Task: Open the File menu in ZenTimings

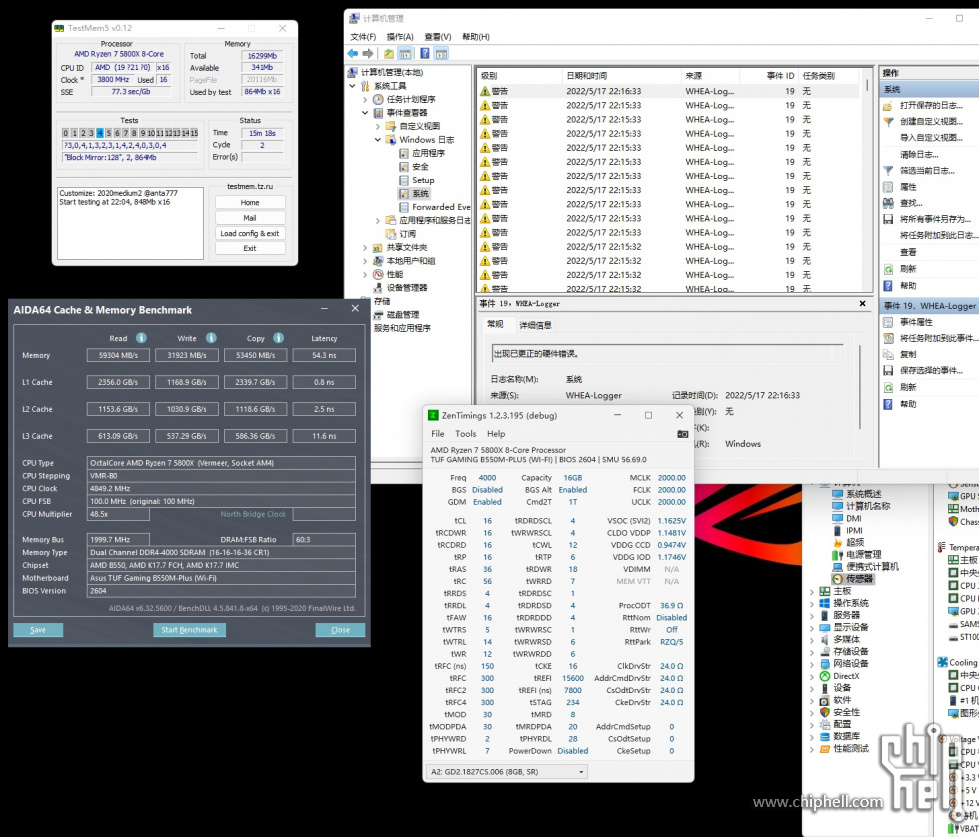Action: 438,434
